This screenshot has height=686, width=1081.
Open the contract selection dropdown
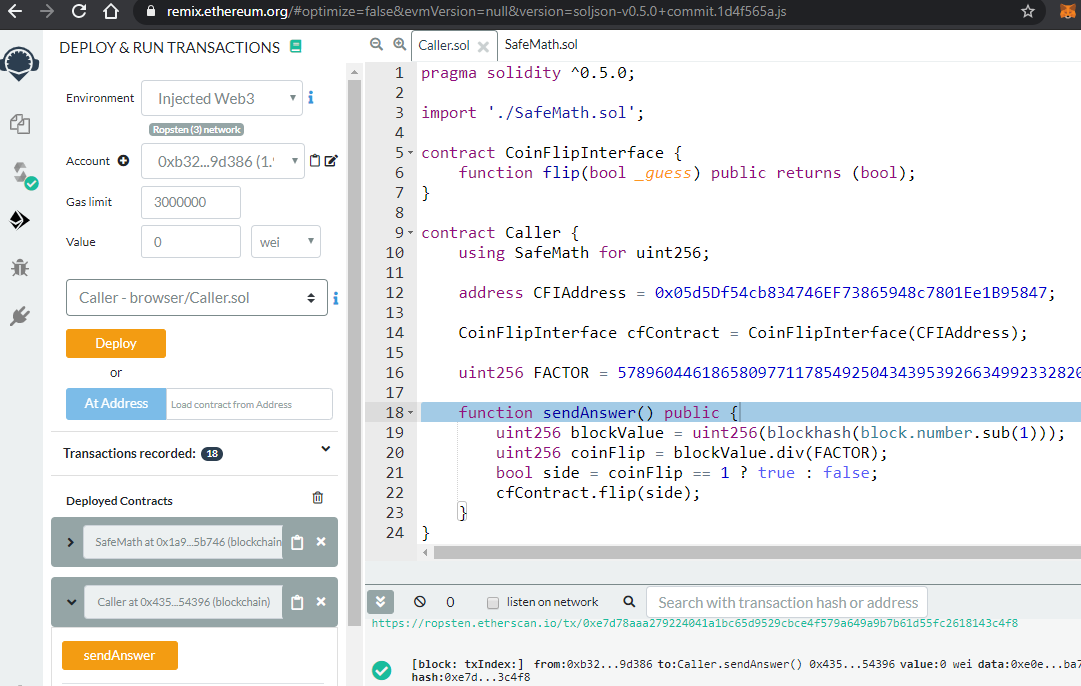(x=196, y=298)
